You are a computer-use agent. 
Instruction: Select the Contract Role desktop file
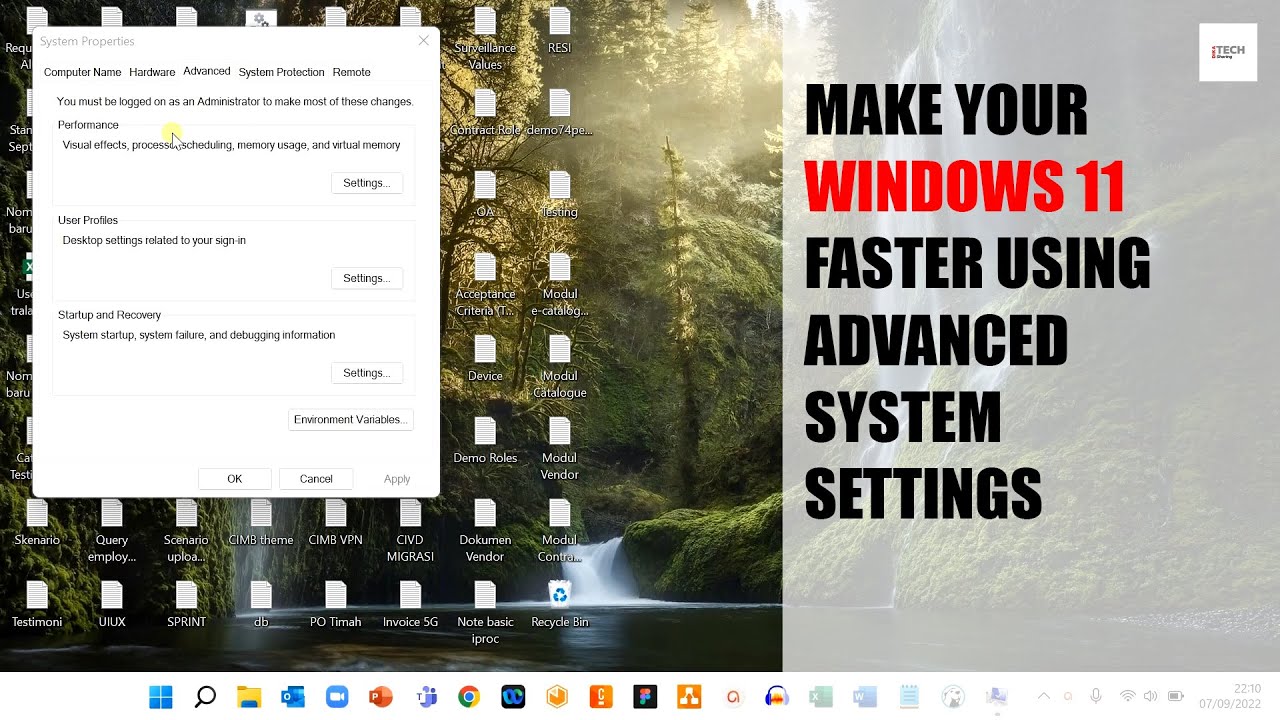coord(485,113)
